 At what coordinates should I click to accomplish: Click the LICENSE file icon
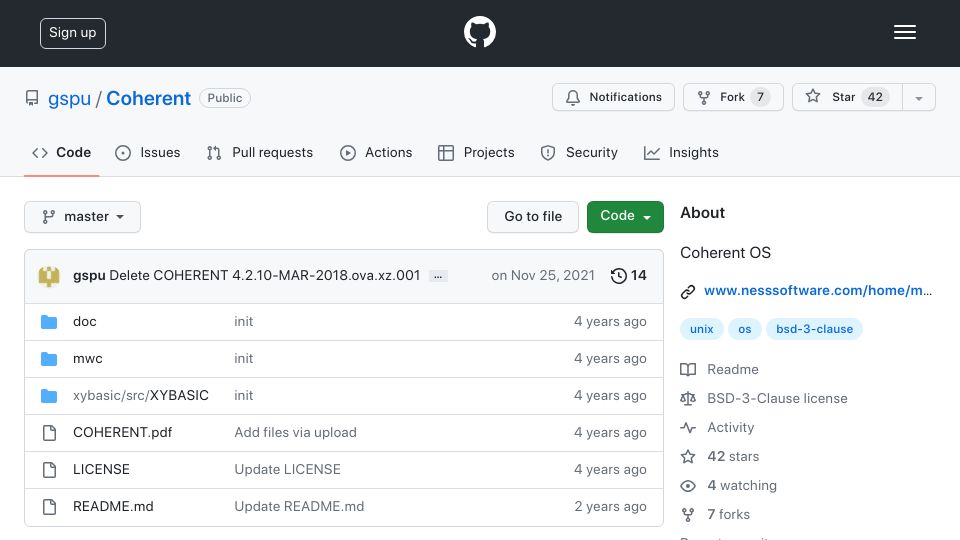[x=49, y=470]
